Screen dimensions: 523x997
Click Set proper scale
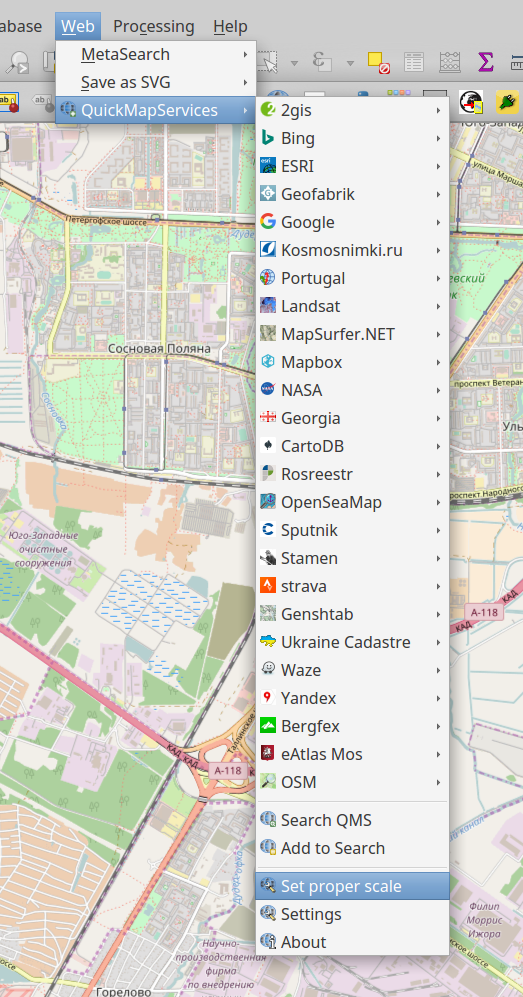coord(353,886)
